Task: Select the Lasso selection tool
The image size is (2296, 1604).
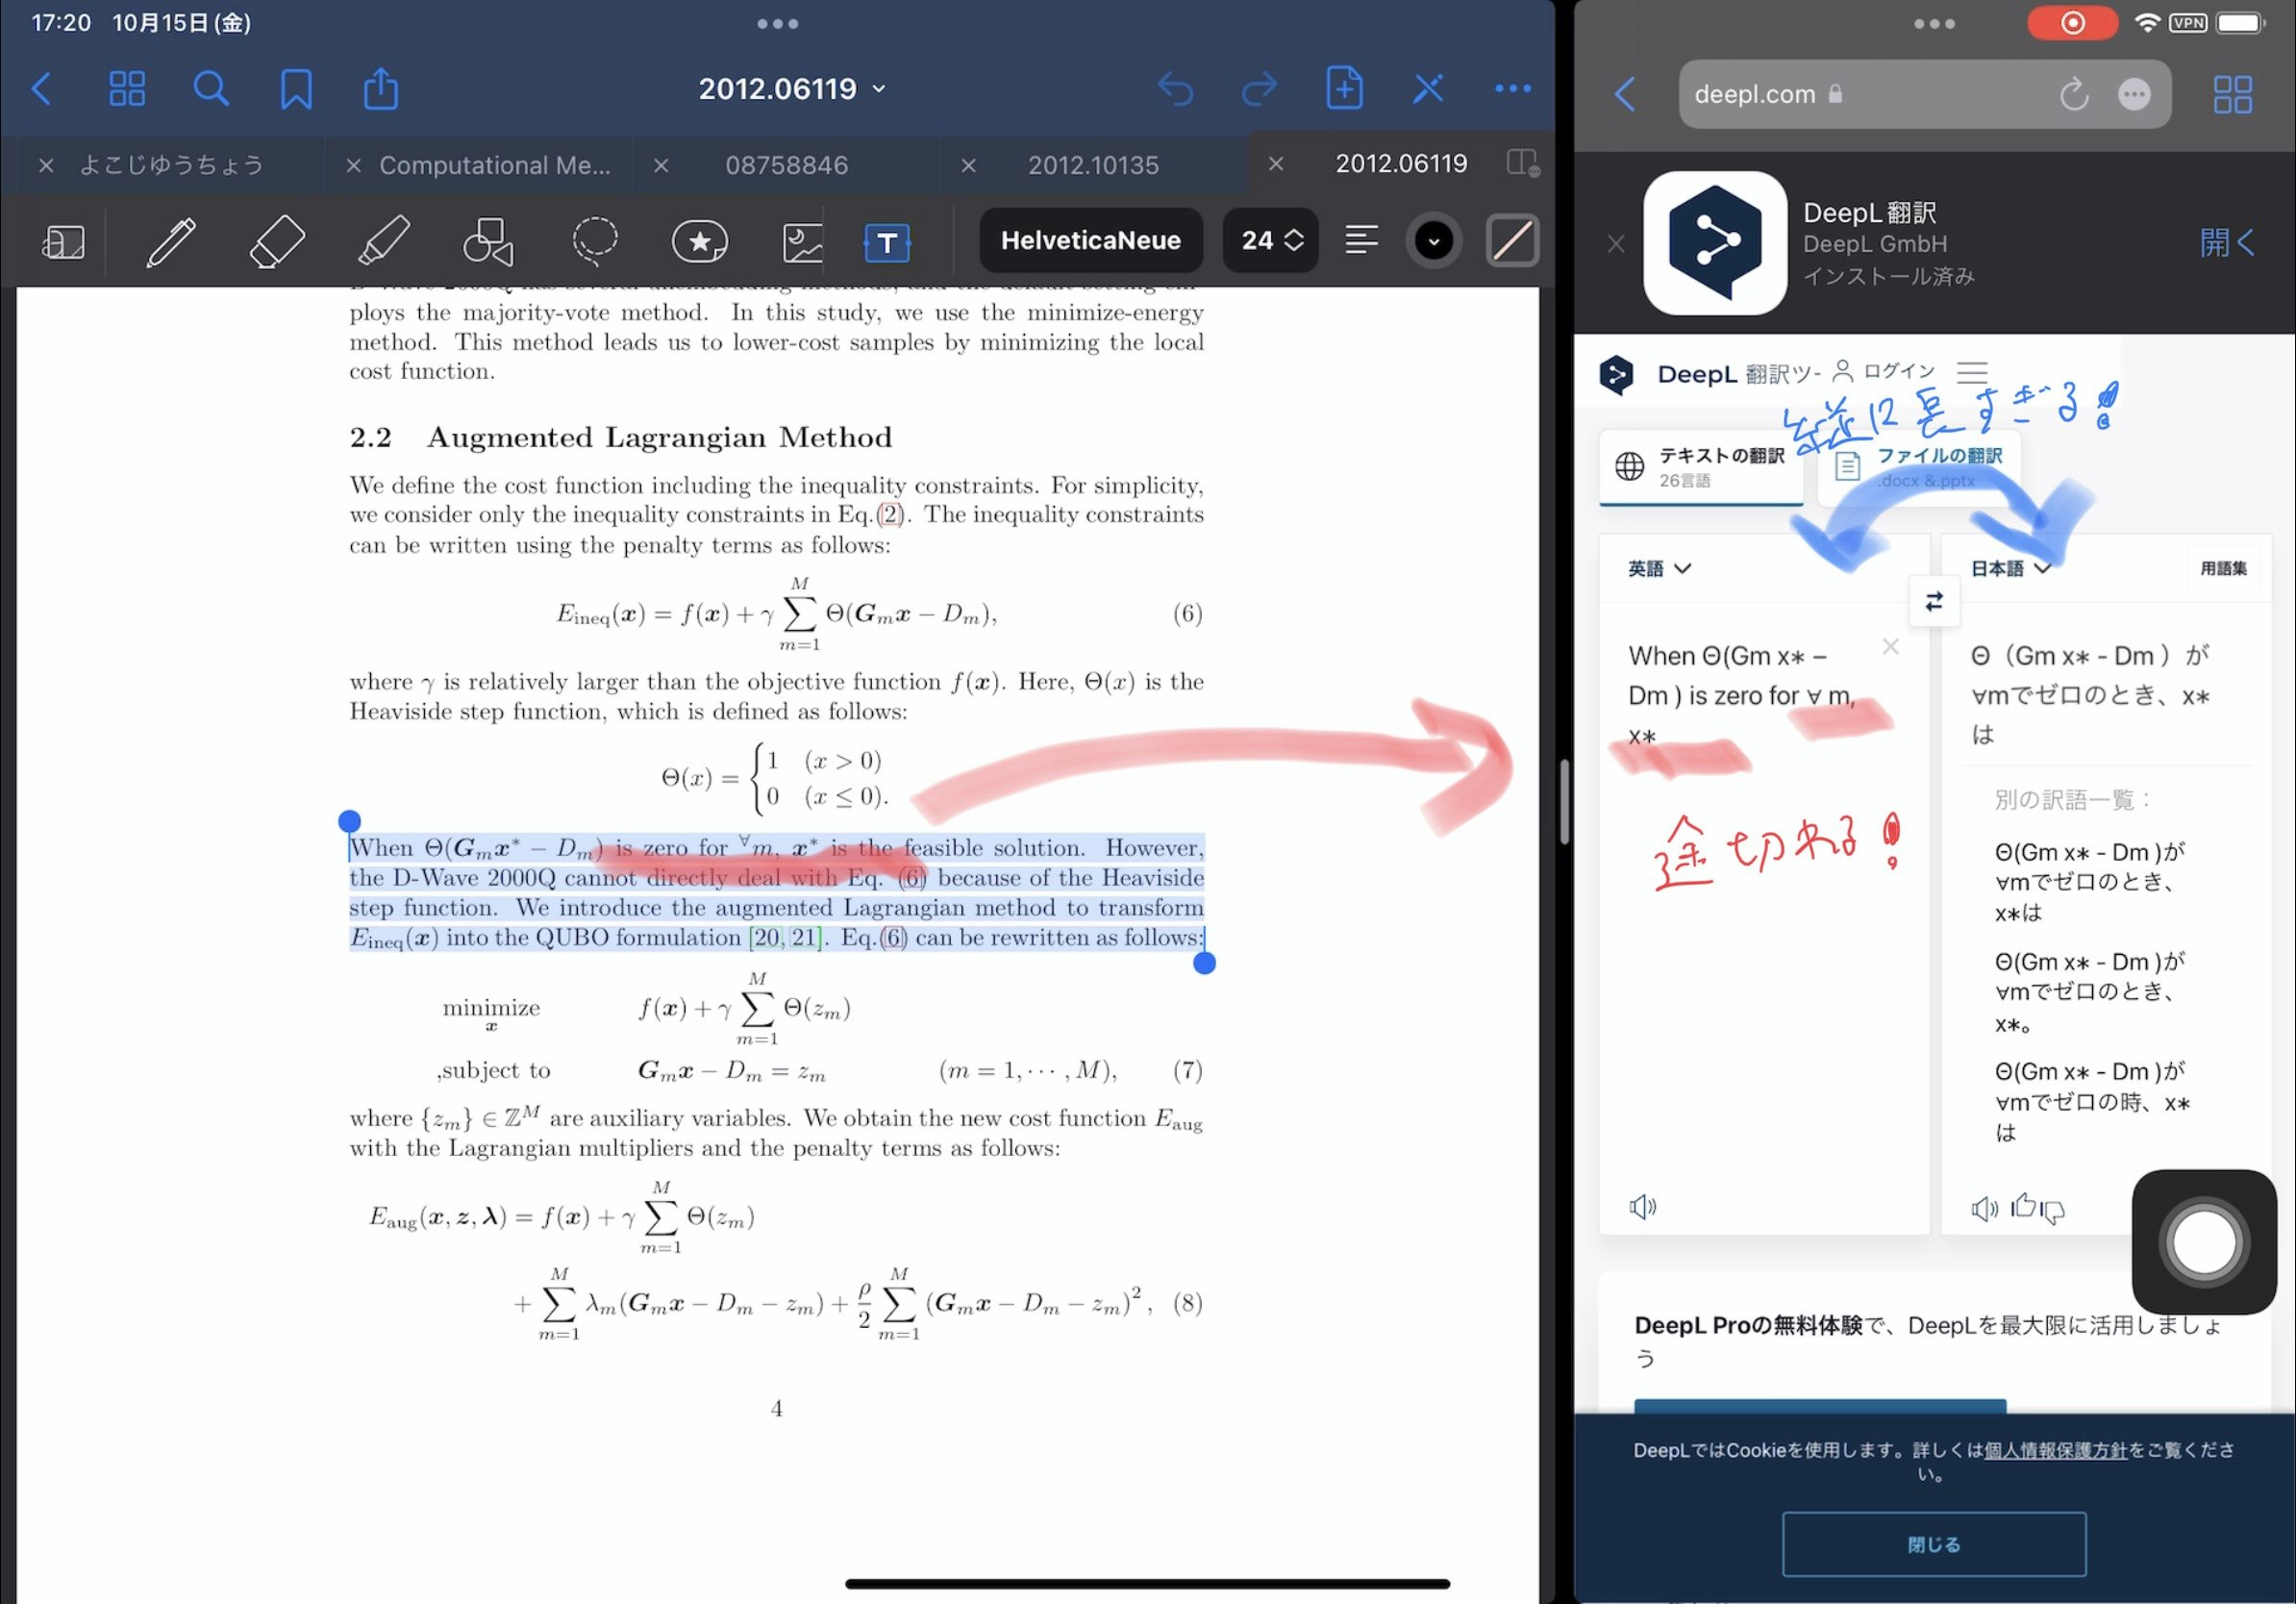Action: tap(594, 241)
